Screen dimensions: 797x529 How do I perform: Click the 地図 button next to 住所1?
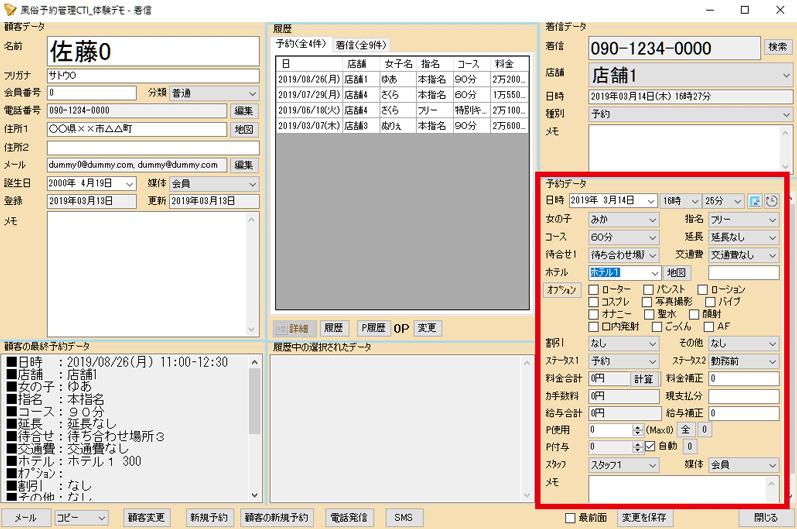click(x=244, y=129)
